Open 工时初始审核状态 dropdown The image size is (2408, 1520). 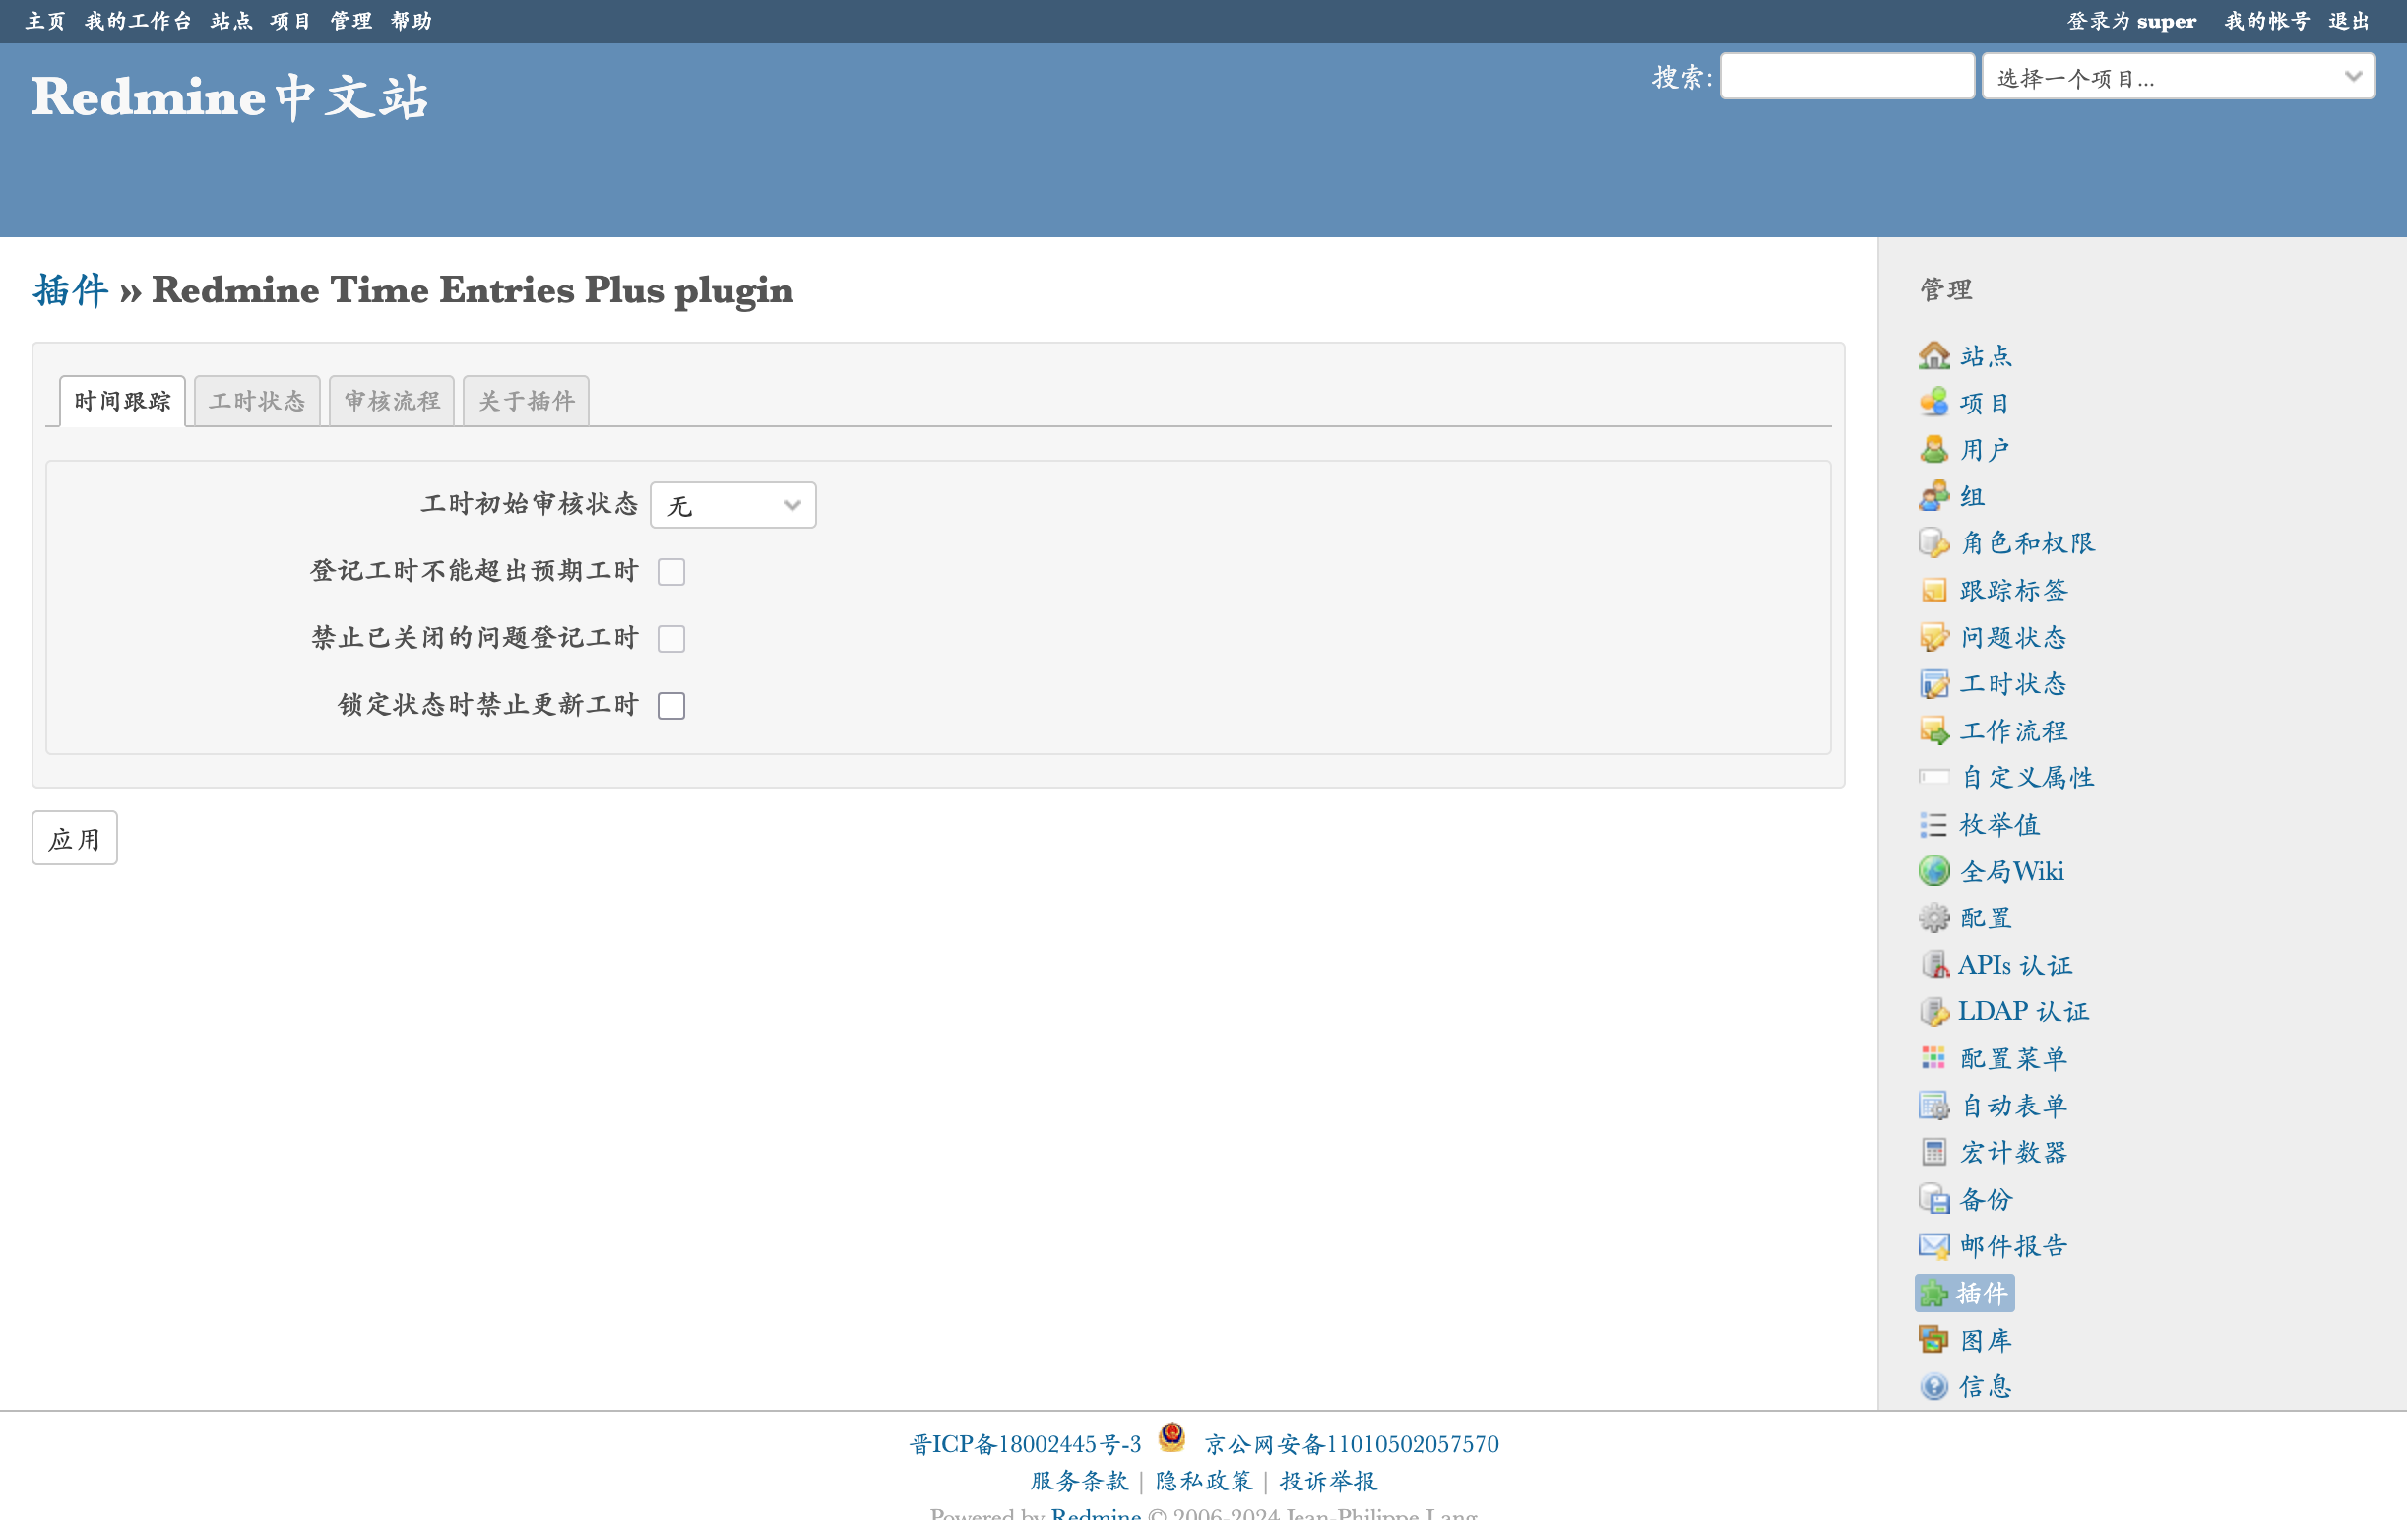732,505
